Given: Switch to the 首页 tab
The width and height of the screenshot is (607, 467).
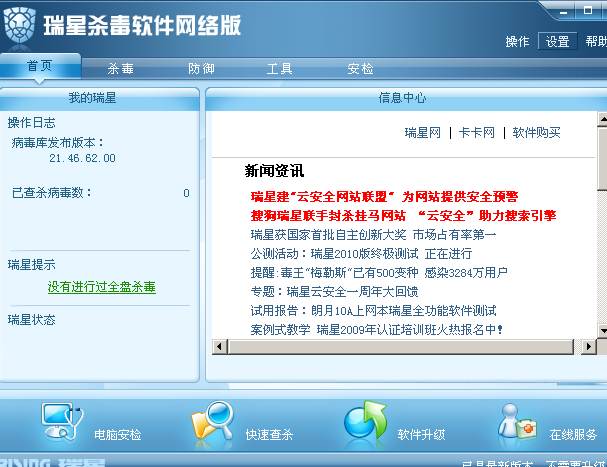Looking at the screenshot, I should pyautogui.click(x=39, y=66).
